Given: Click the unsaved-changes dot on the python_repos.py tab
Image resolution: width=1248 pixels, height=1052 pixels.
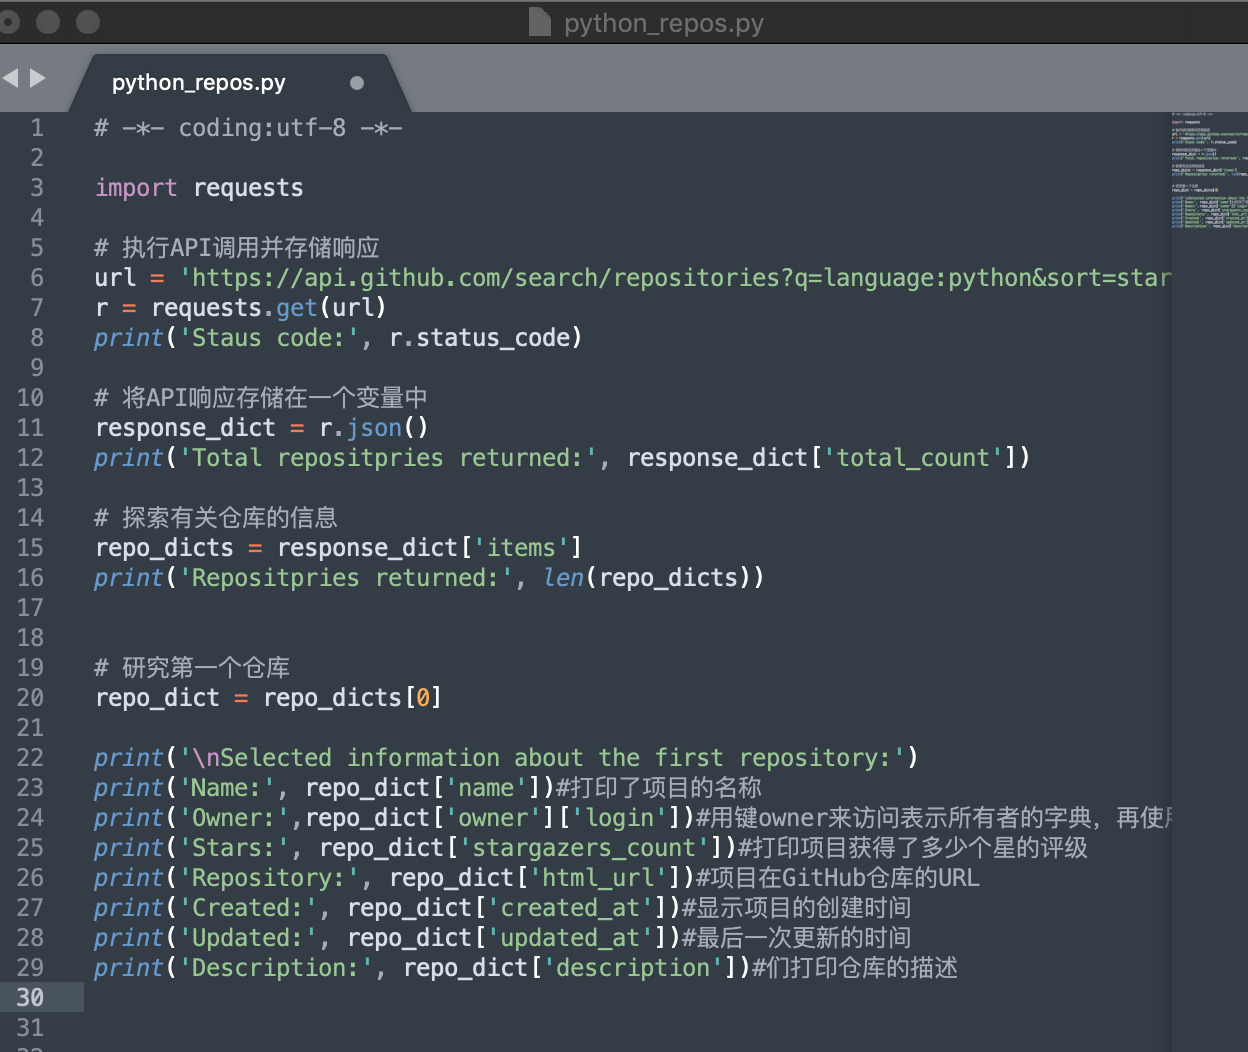Looking at the screenshot, I should click(x=357, y=83).
